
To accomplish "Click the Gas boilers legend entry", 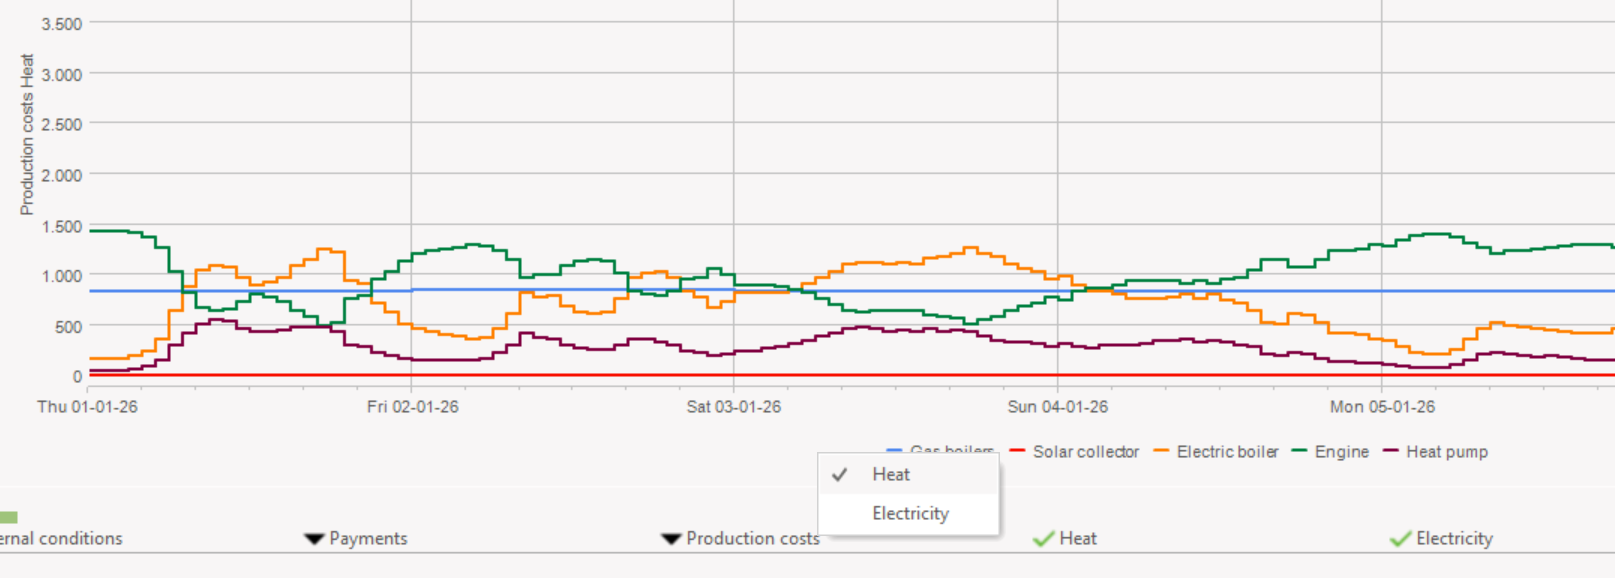I will click(x=940, y=451).
